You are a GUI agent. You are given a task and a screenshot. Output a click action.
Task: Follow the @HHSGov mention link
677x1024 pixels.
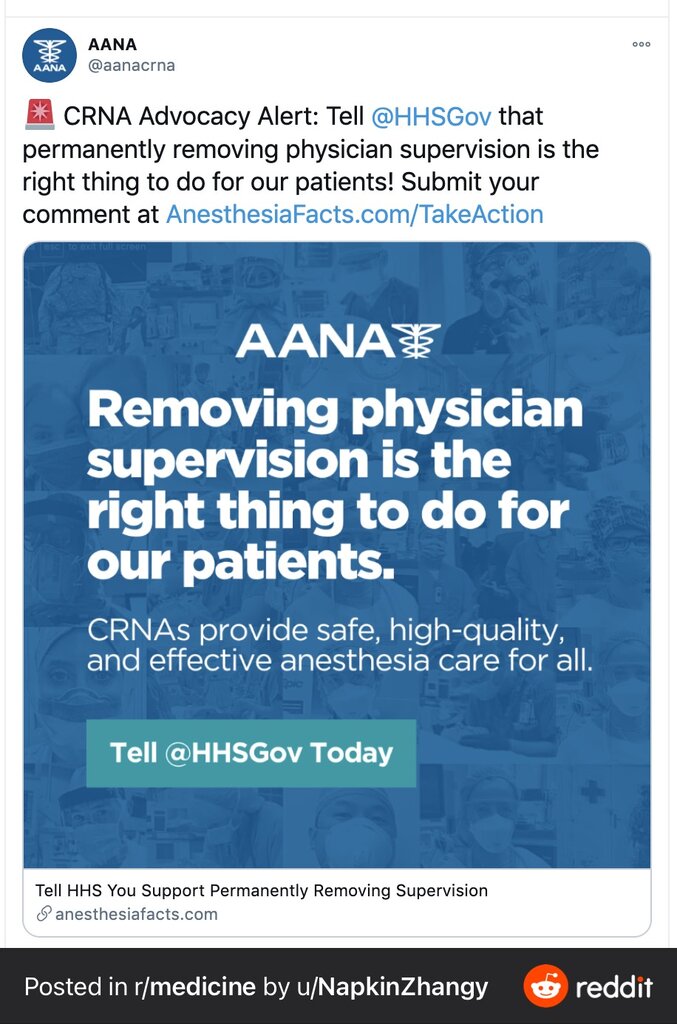pos(431,116)
